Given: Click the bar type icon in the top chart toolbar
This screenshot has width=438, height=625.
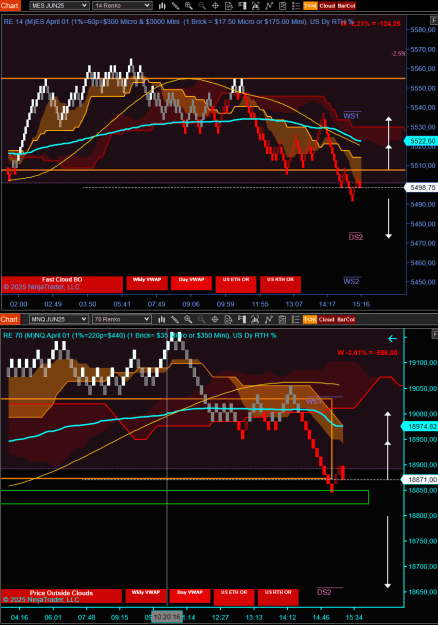Looking at the screenshot, I should coord(162,6).
